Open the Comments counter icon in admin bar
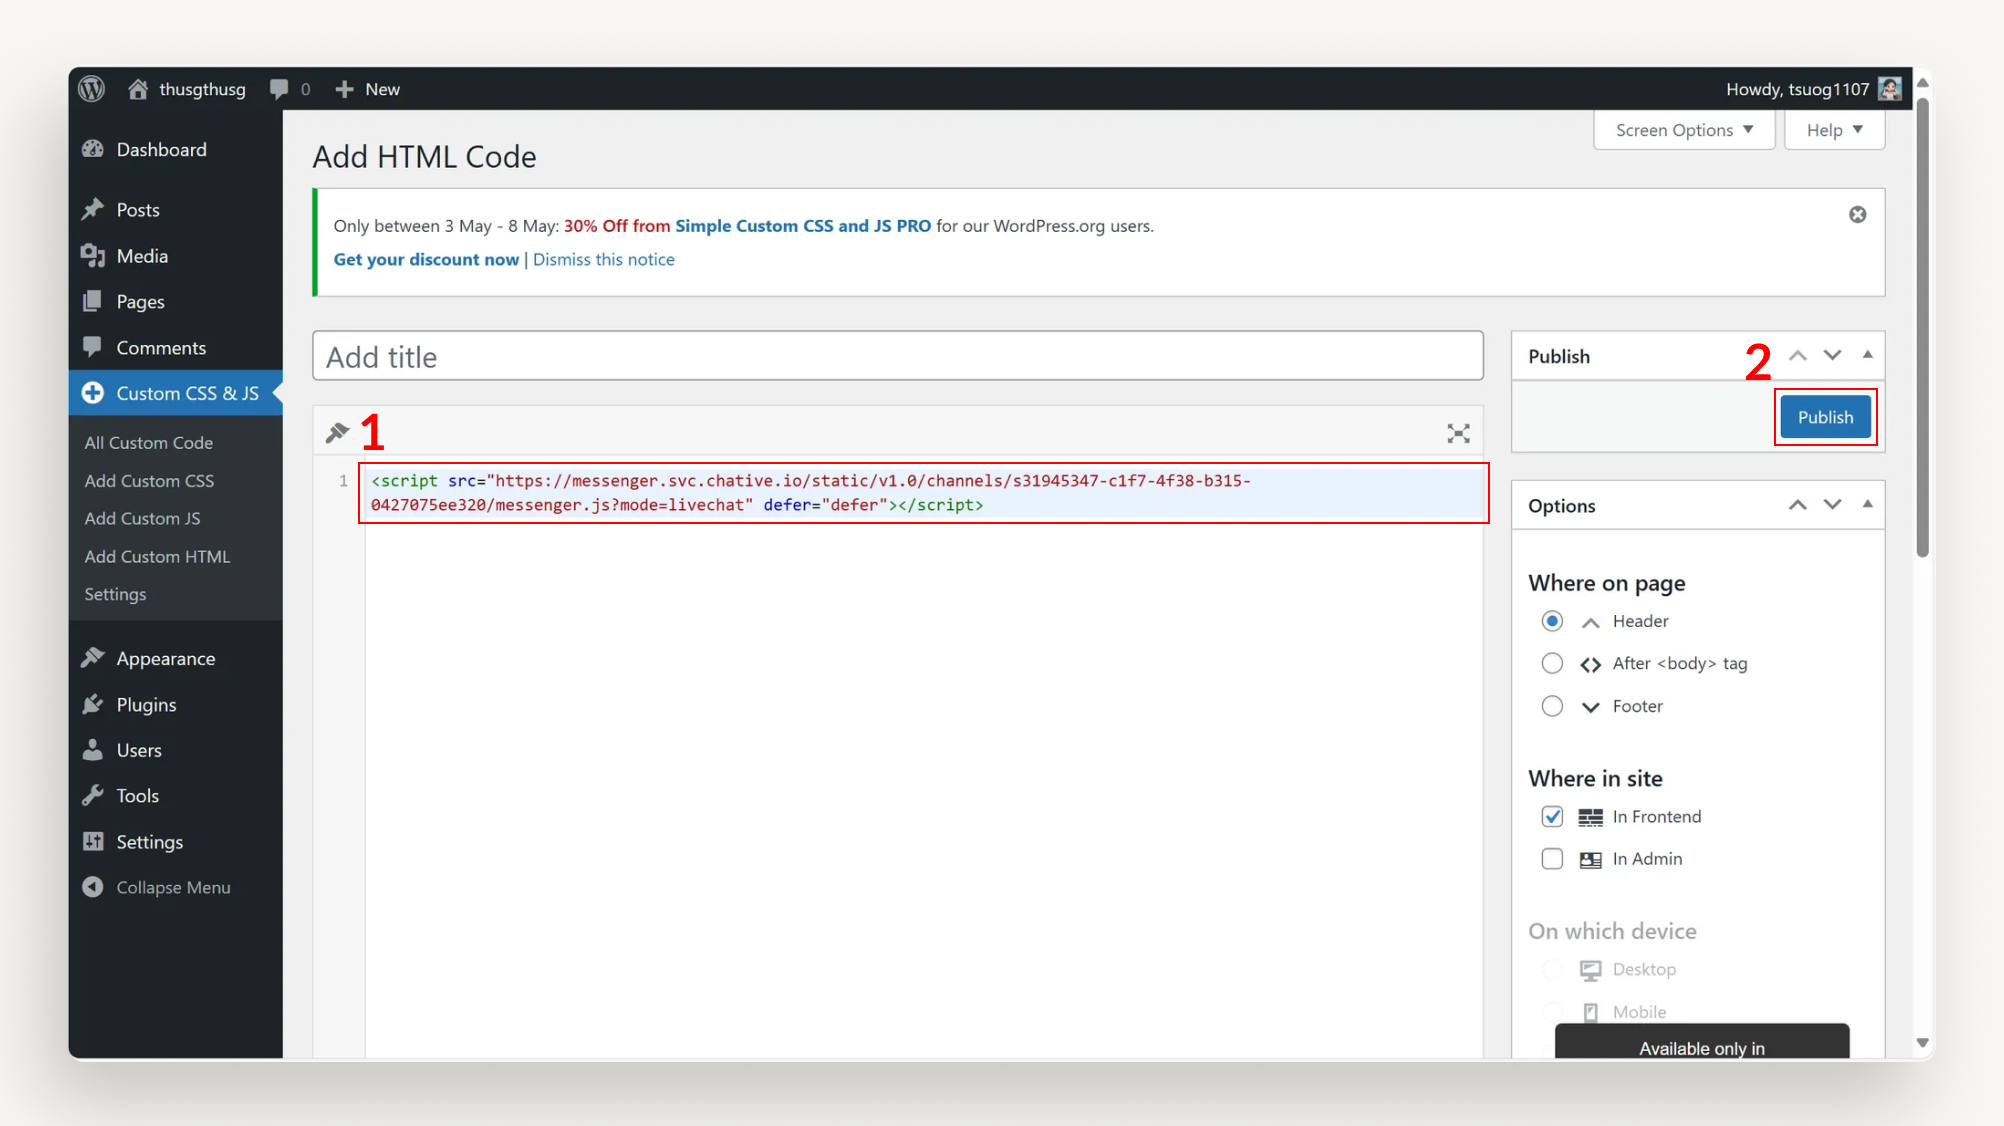 pos(280,88)
